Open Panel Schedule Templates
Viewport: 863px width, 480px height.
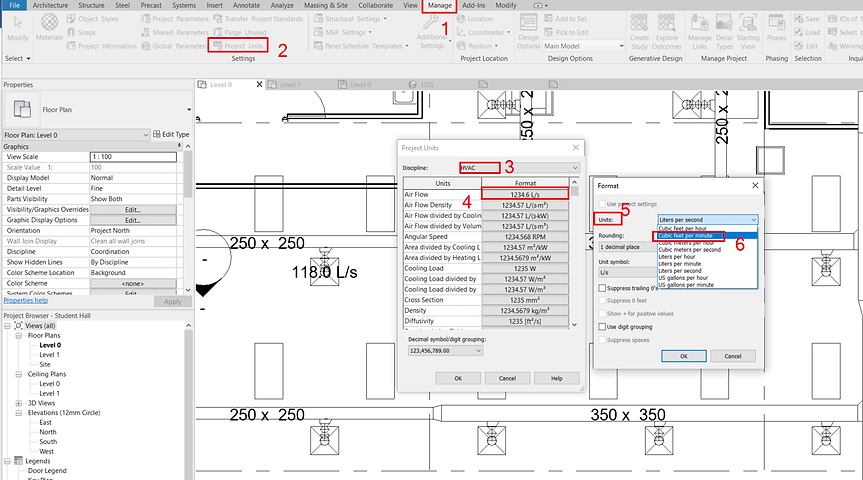point(361,46)
